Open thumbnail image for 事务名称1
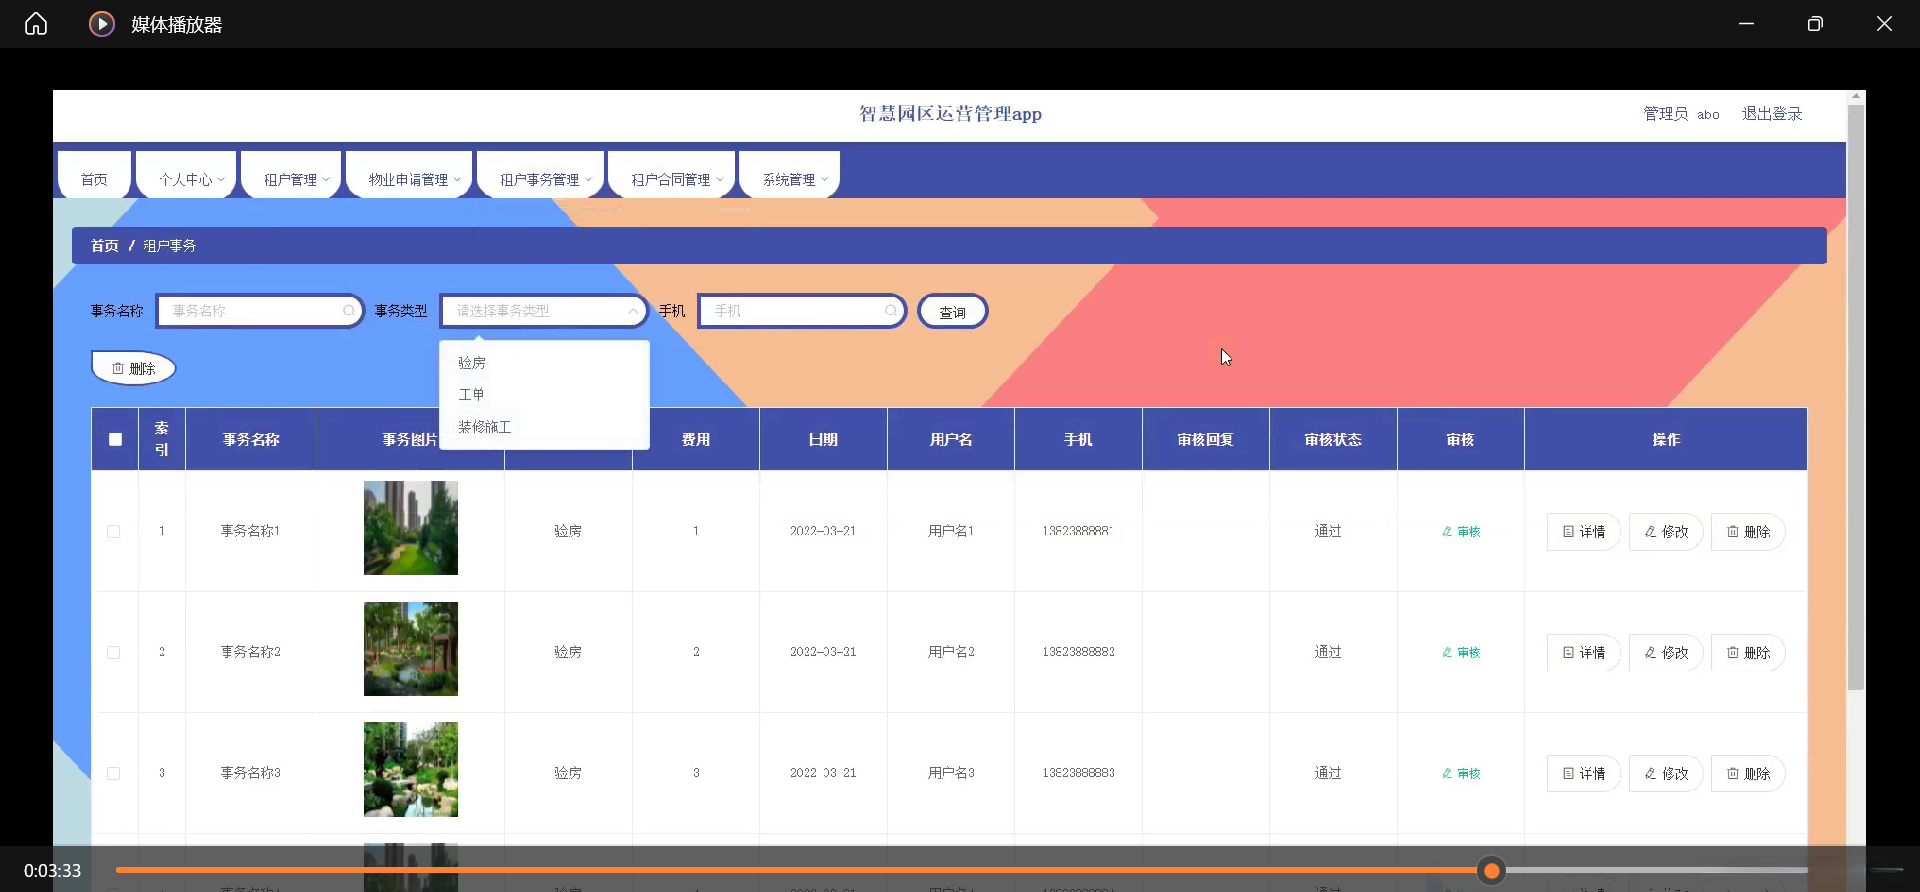The height and width of the screenshot is (892, 1920). (411, 528)
